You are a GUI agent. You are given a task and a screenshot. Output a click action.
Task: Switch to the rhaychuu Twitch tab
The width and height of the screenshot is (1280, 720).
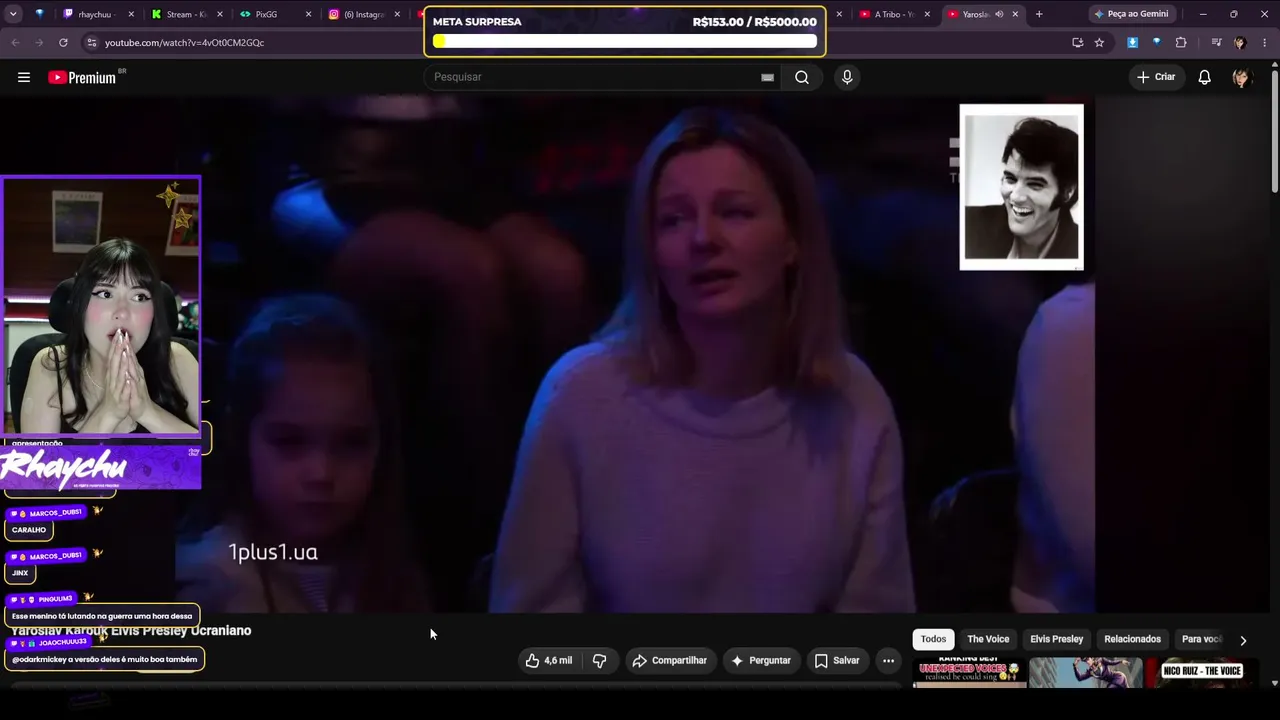(x=96, y=14)
